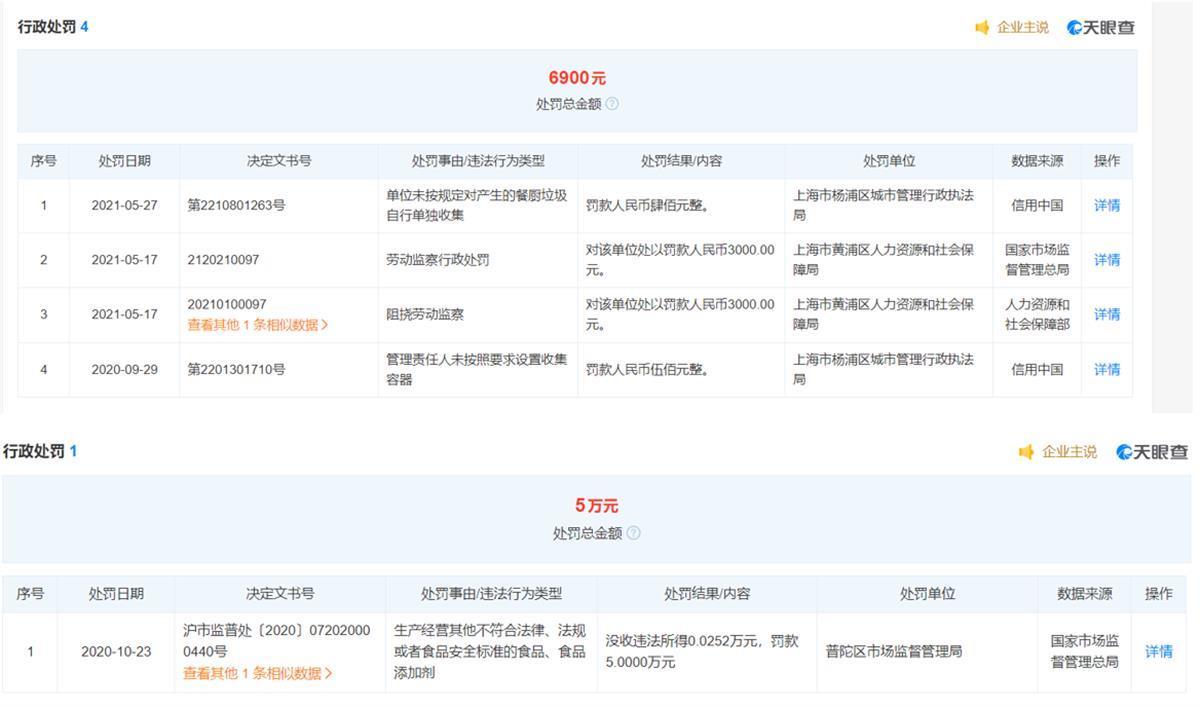1200x707 pixels.
Task: Click the 行政处罚 4 section title
Action: pos(53,27)
